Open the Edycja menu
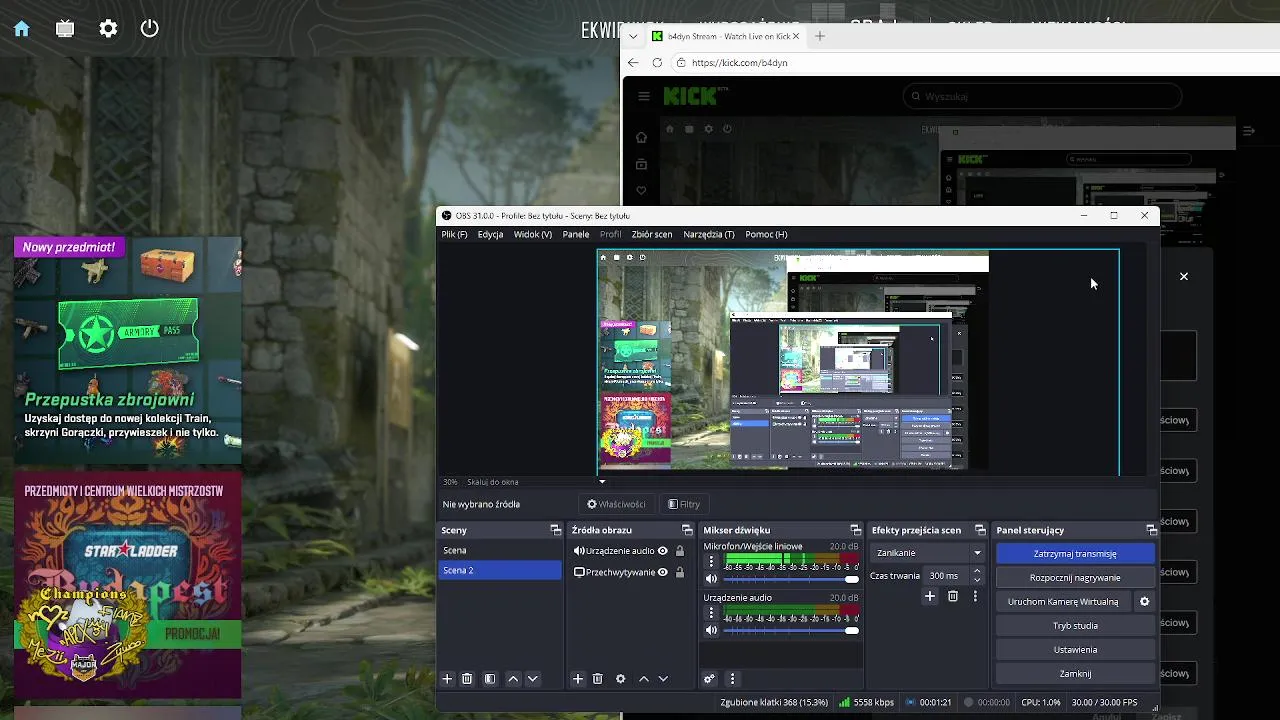 [490, 234]
